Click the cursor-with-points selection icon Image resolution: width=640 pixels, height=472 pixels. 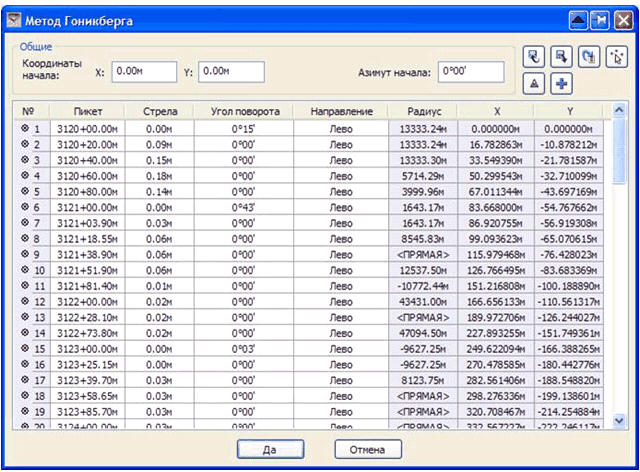coord(616,57)
